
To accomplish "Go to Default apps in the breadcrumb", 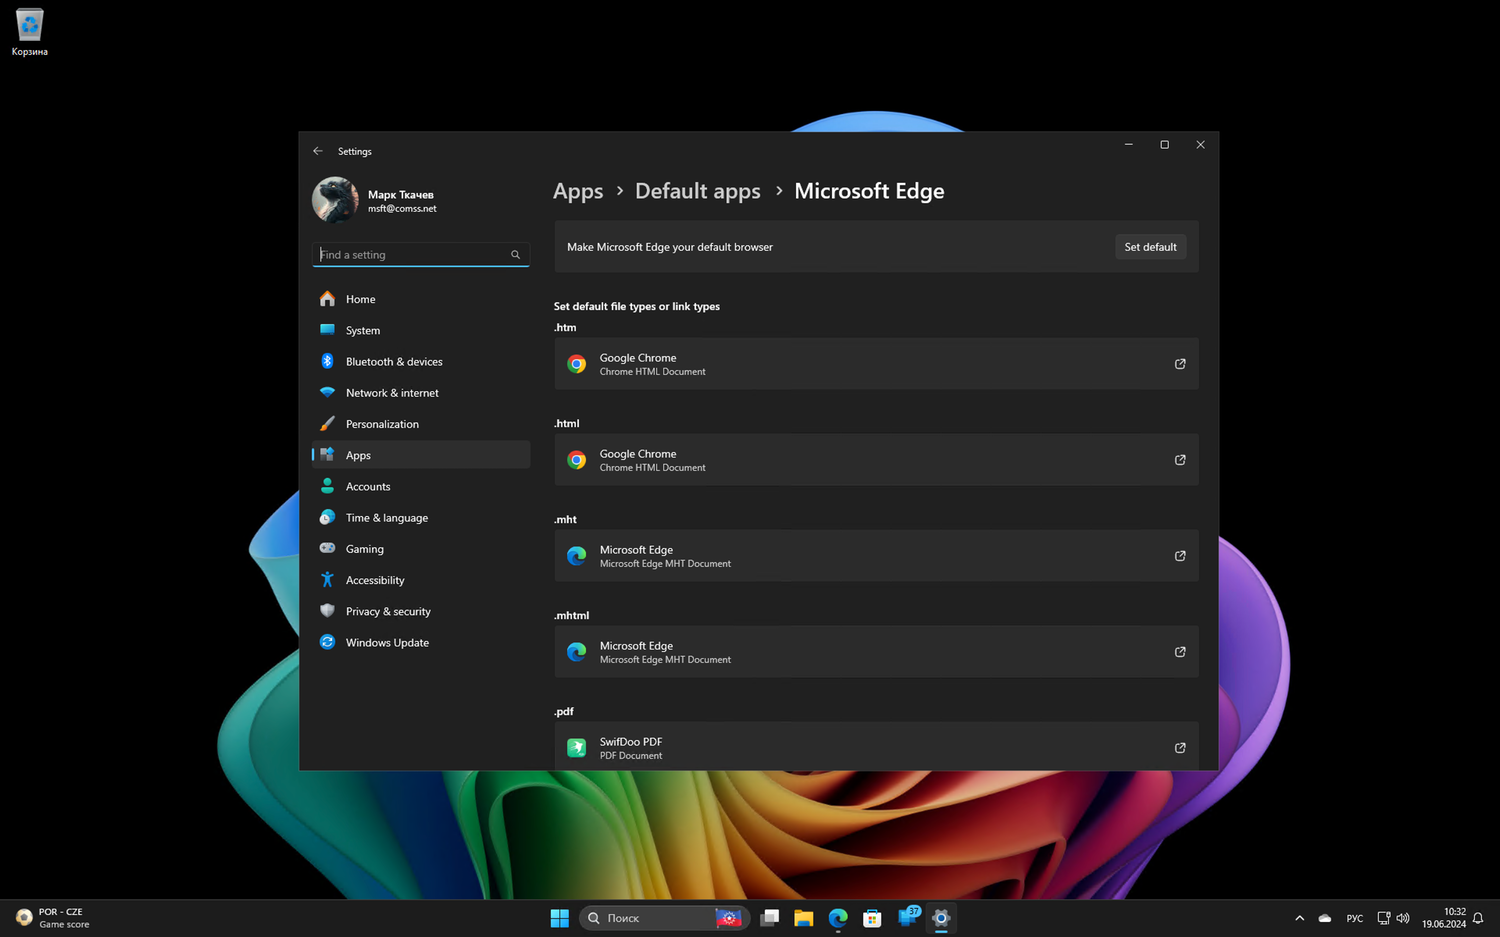I will point(698,191).
